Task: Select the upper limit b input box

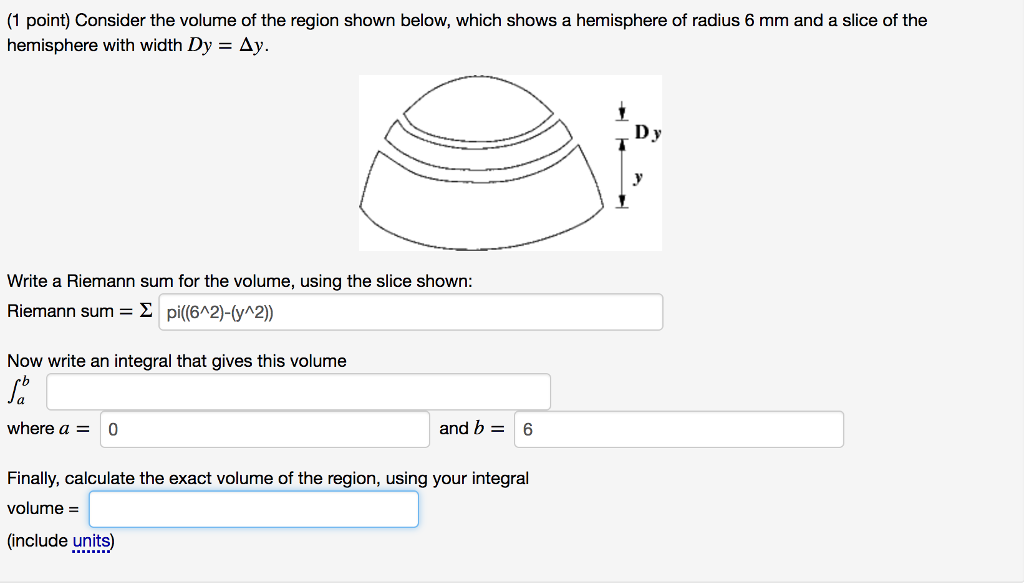Action: 679,429
